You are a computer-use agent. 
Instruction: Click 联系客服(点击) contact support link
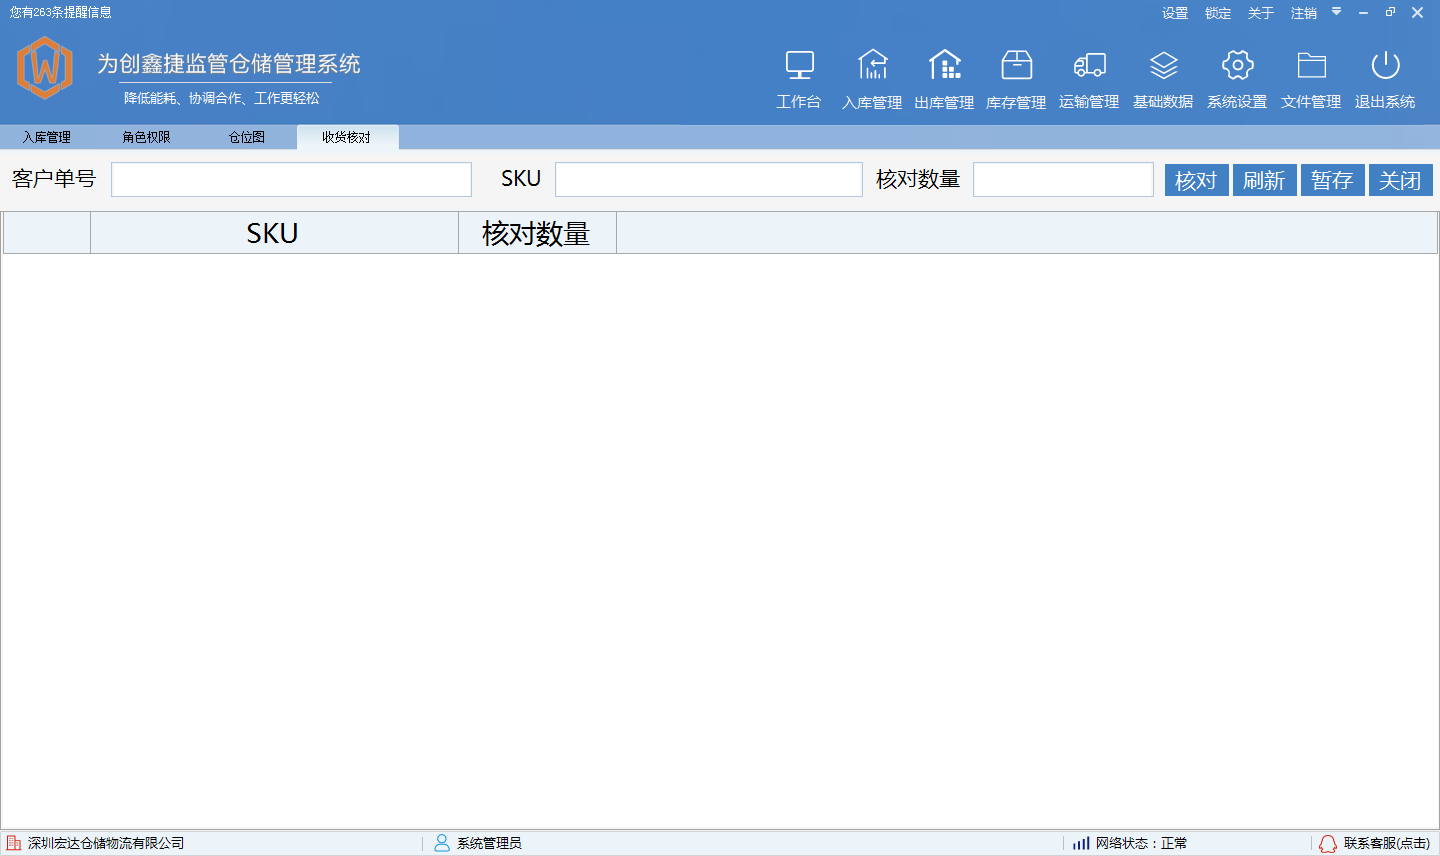(x=1386, y=843)
